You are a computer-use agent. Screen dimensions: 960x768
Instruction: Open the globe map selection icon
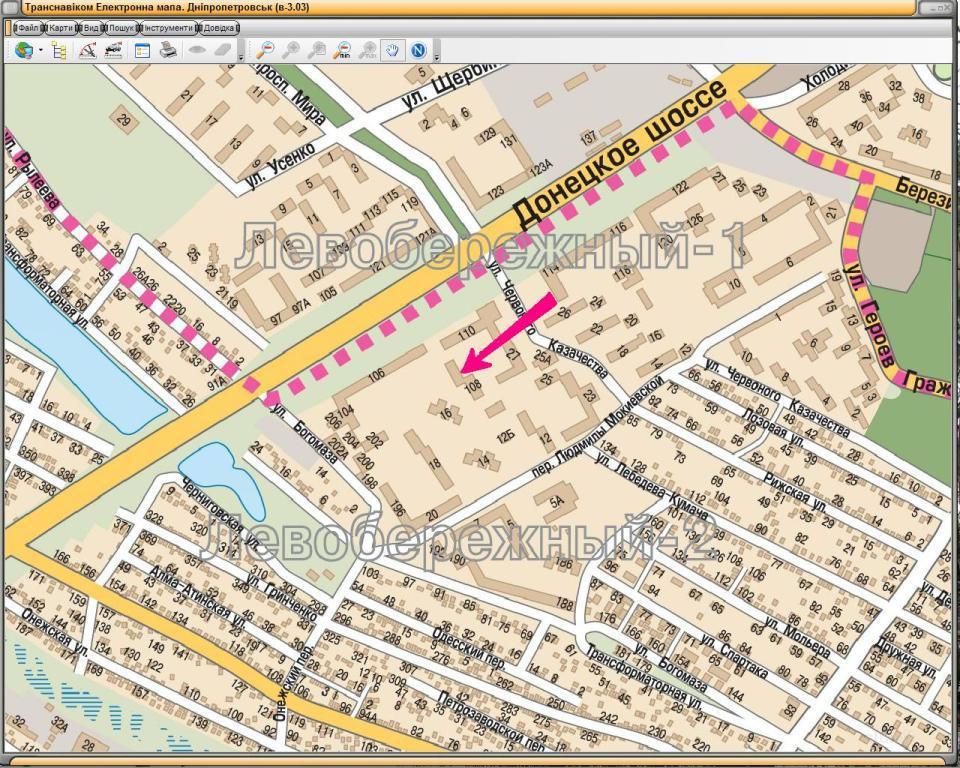(x=24, y=50)
